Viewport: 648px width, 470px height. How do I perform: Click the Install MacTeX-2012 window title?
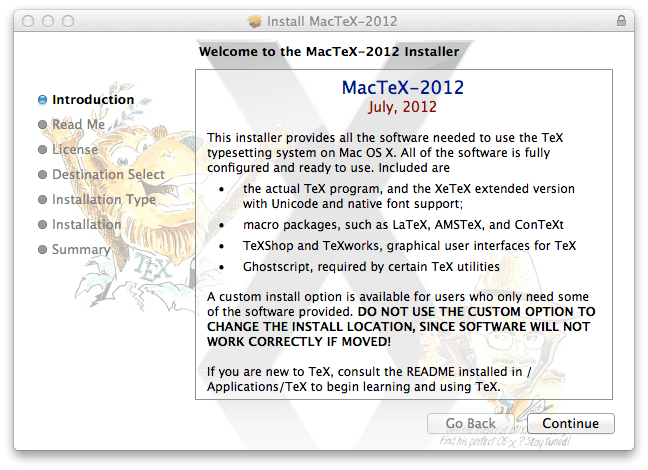click(332, 21)
